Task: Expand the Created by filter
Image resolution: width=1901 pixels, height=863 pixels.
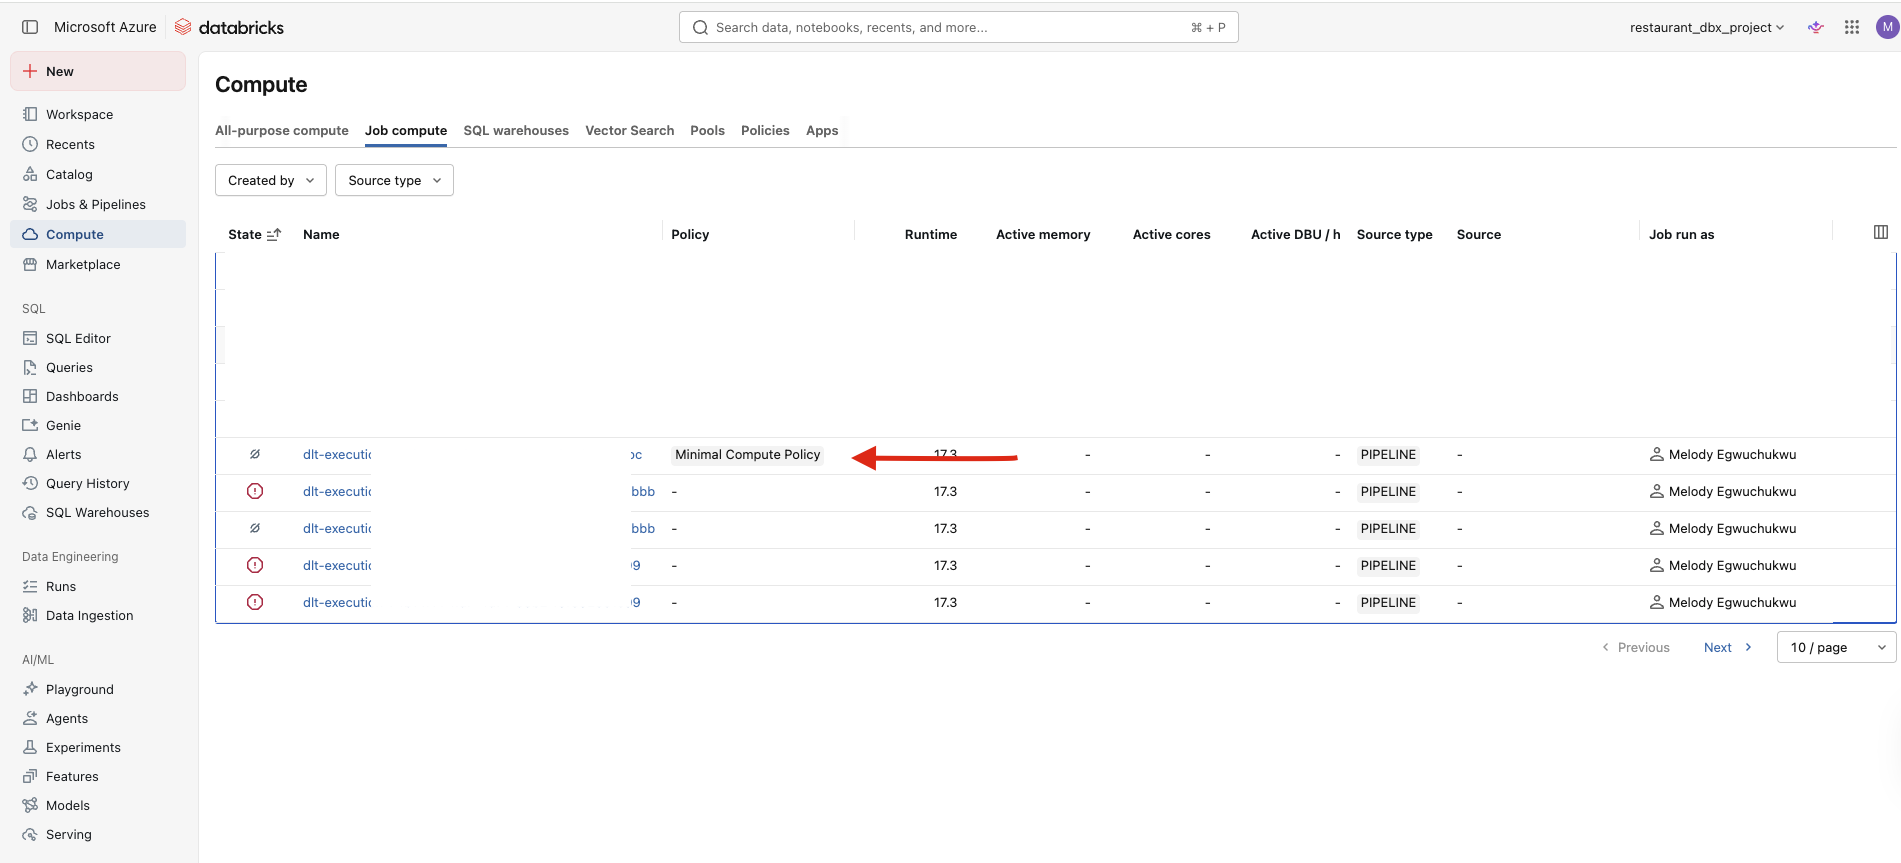Action: coord(271,180)
